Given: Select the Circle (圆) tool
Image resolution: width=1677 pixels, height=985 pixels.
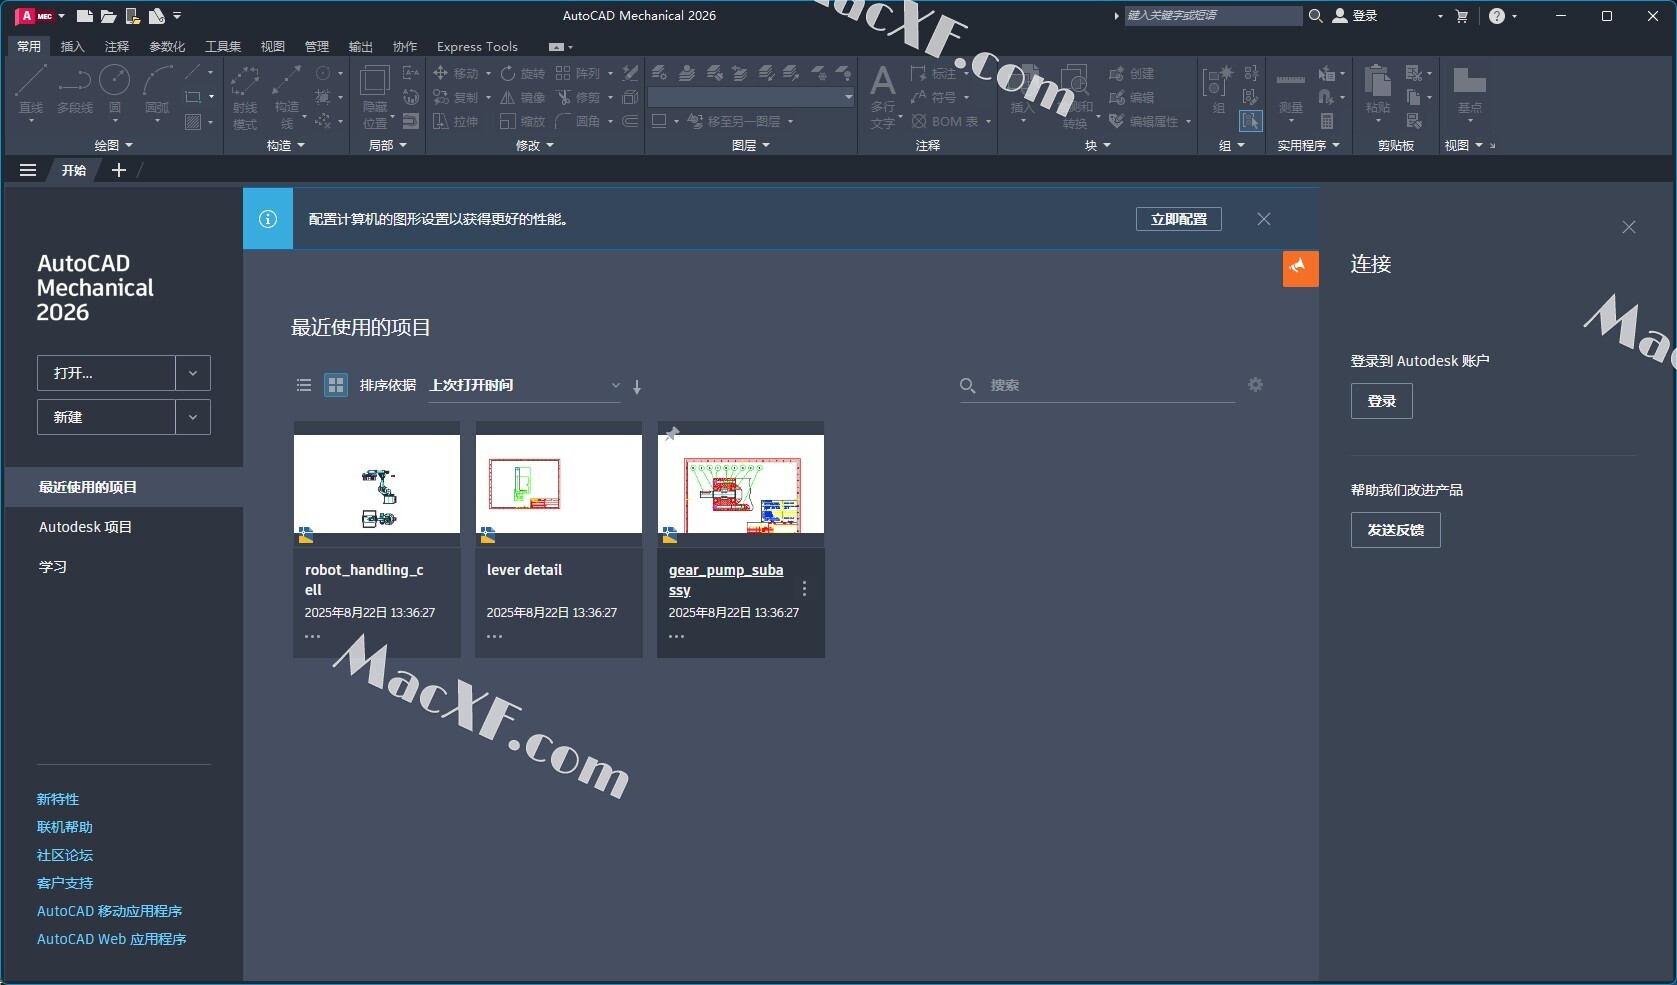Looking at the screenshot, I should (115, 90).
